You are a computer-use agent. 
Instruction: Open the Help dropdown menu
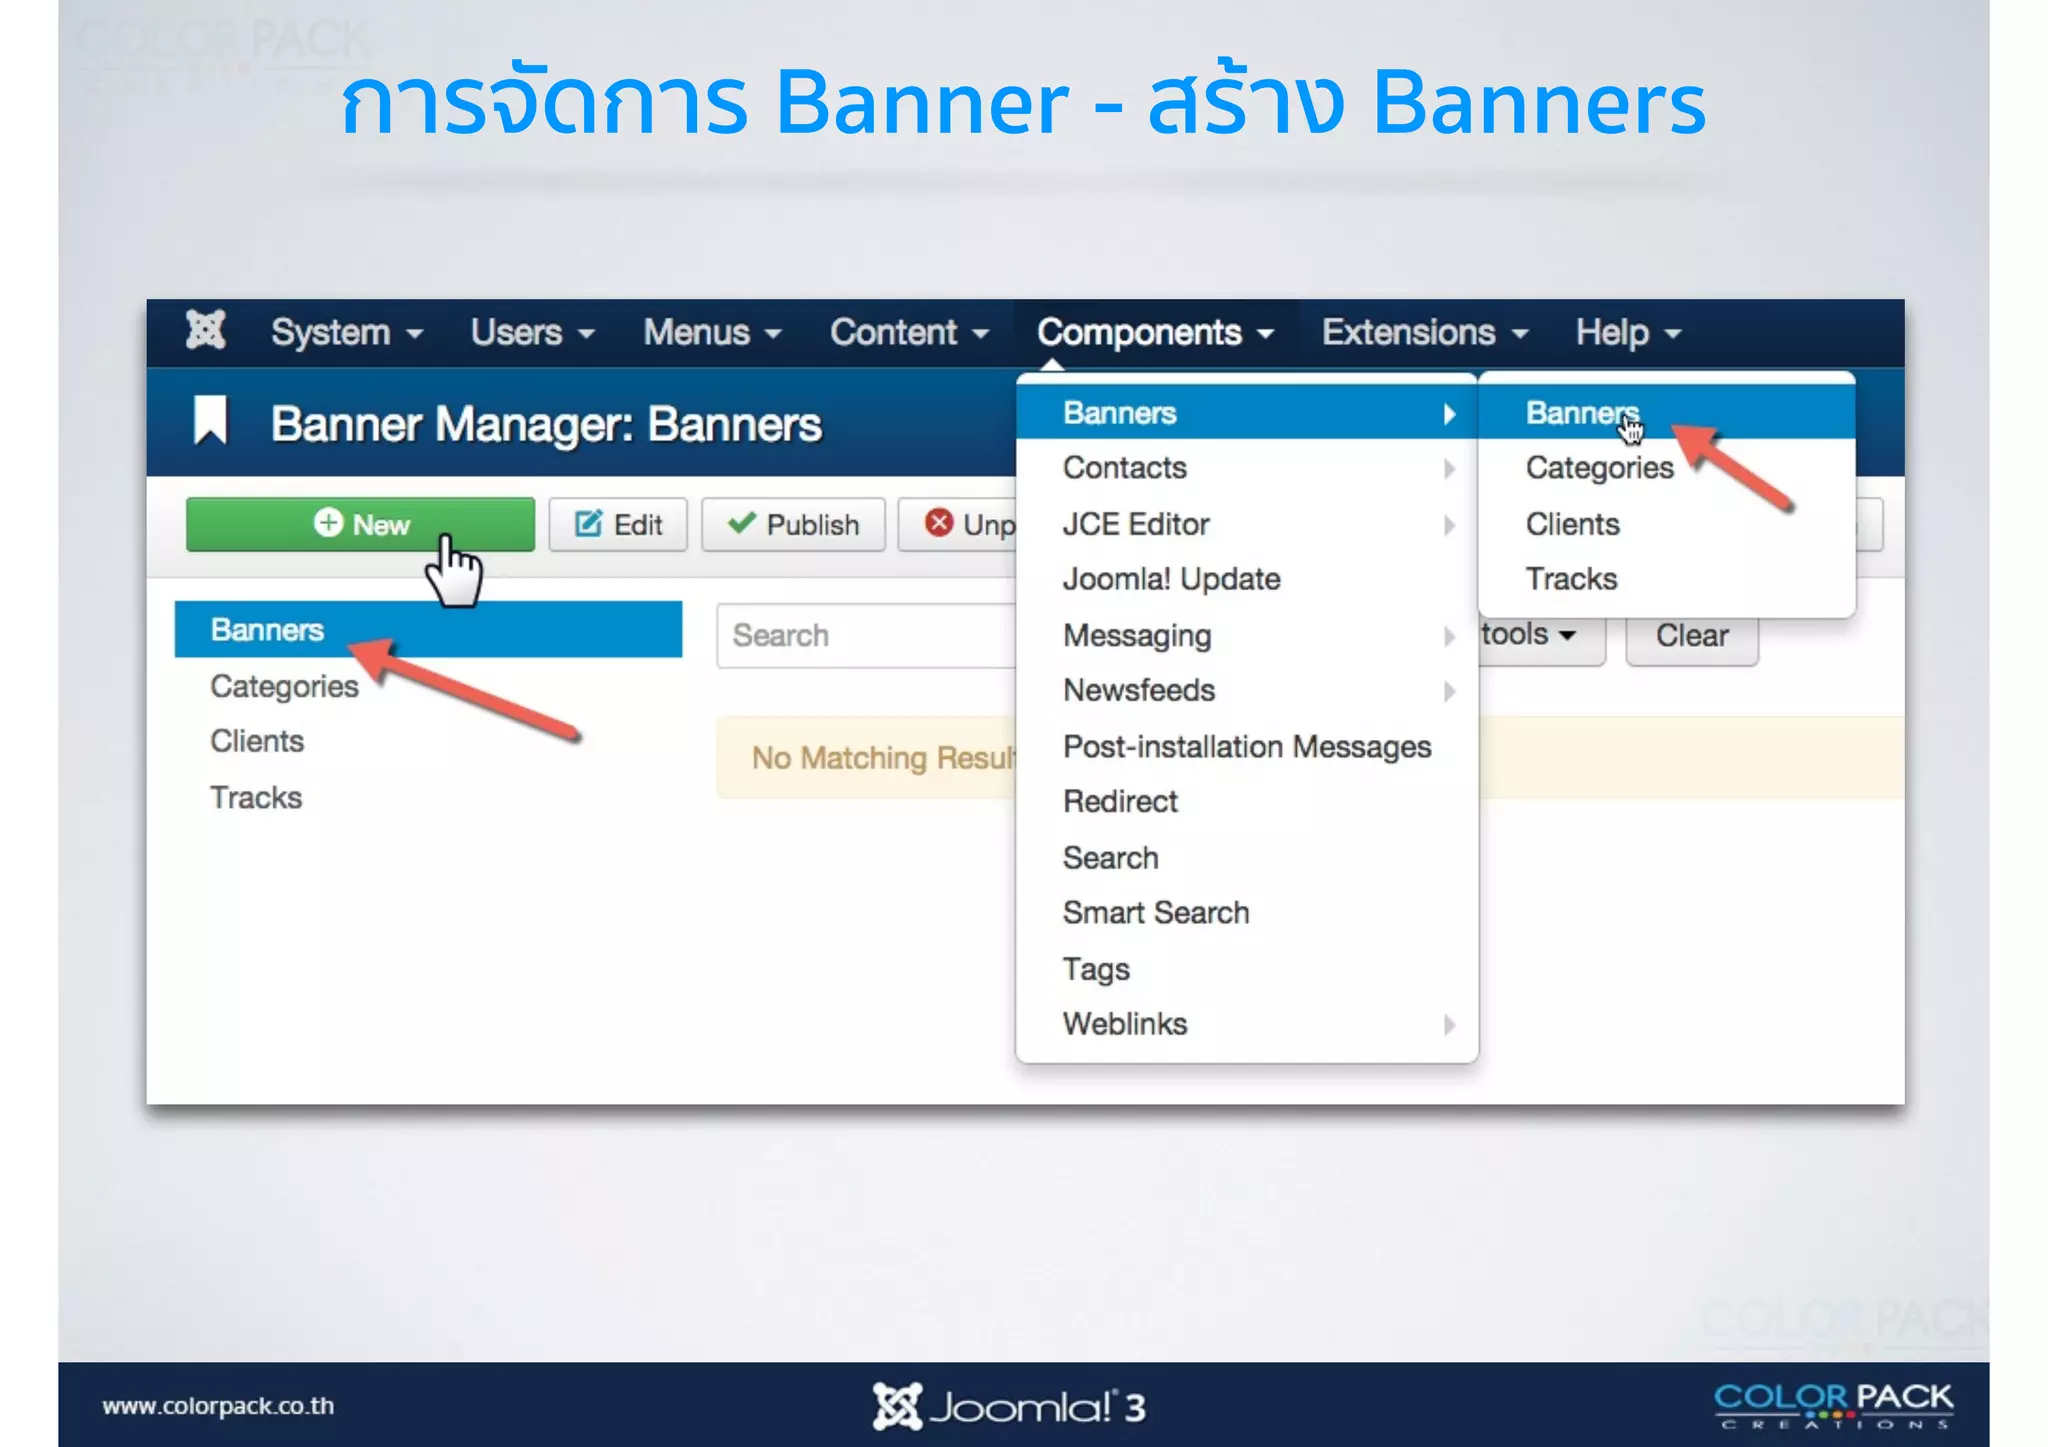(1628, 332)
